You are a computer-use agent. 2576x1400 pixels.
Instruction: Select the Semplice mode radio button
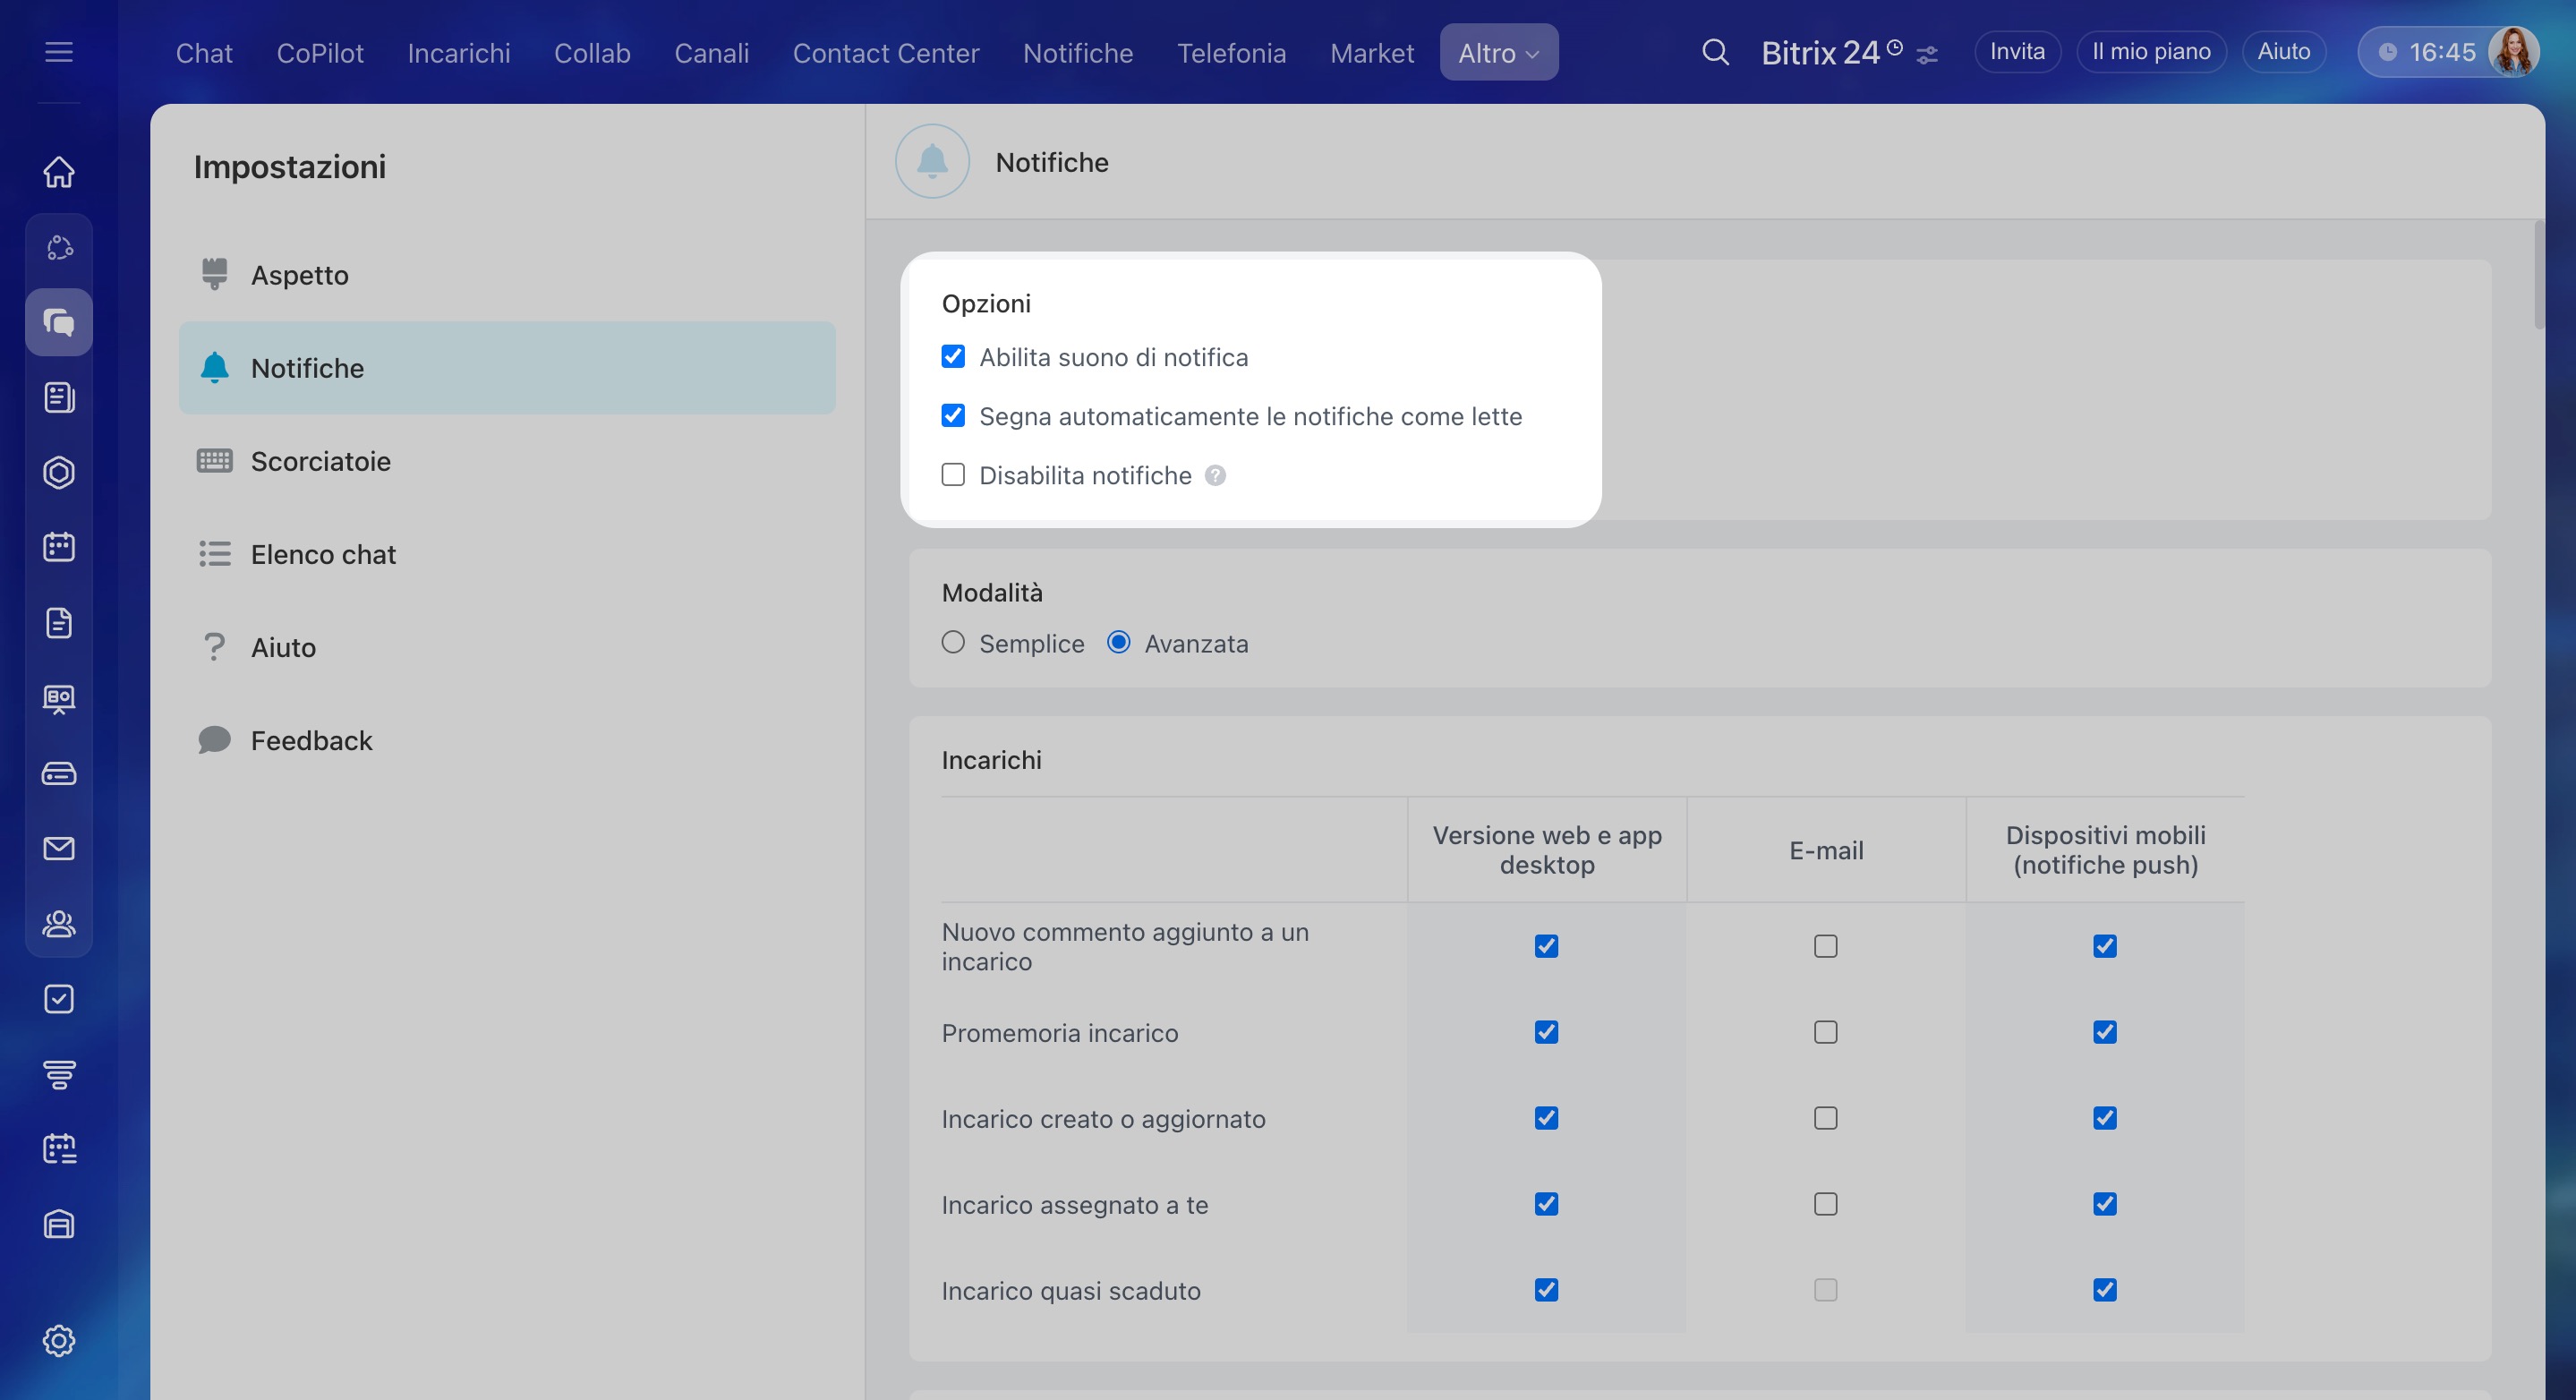coord(953,643)
